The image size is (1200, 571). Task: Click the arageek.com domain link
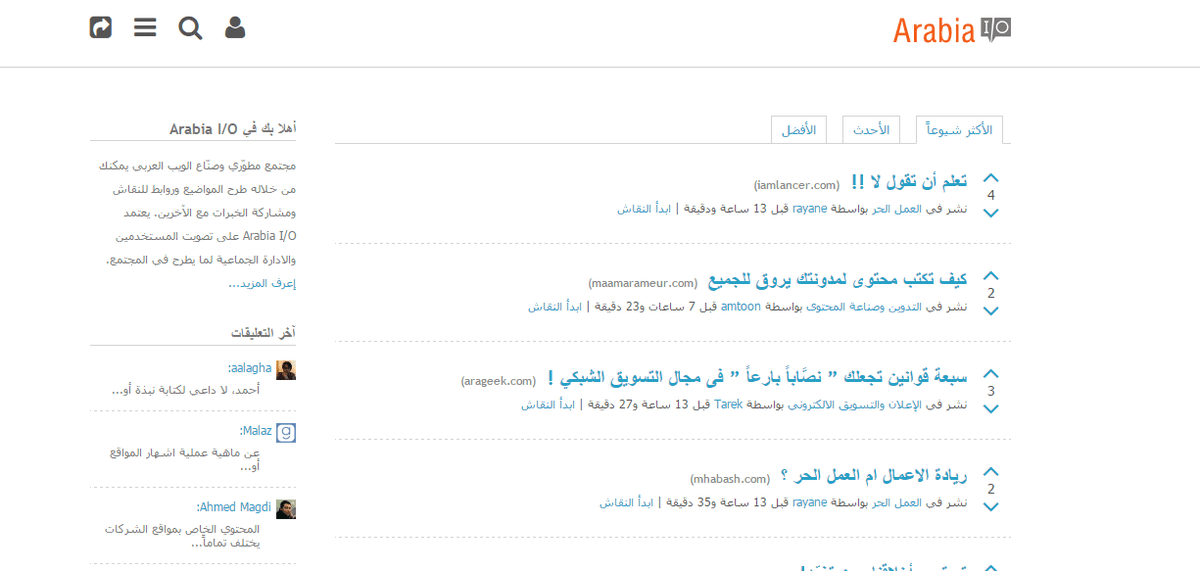(x=499, y=381)
